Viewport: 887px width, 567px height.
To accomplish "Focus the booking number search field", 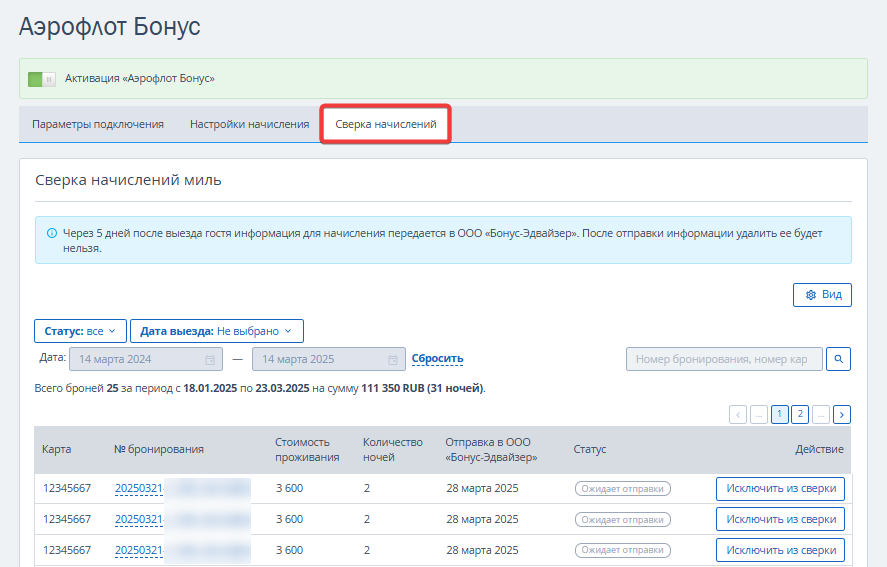I will coord(724,359).
